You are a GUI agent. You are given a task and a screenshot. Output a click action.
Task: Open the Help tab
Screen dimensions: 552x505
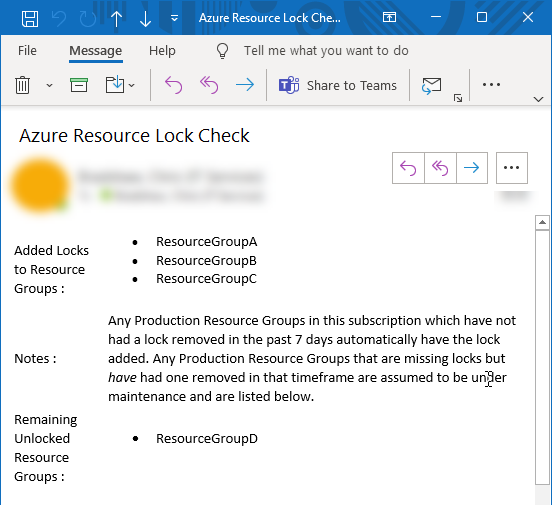tap(162, 51)
